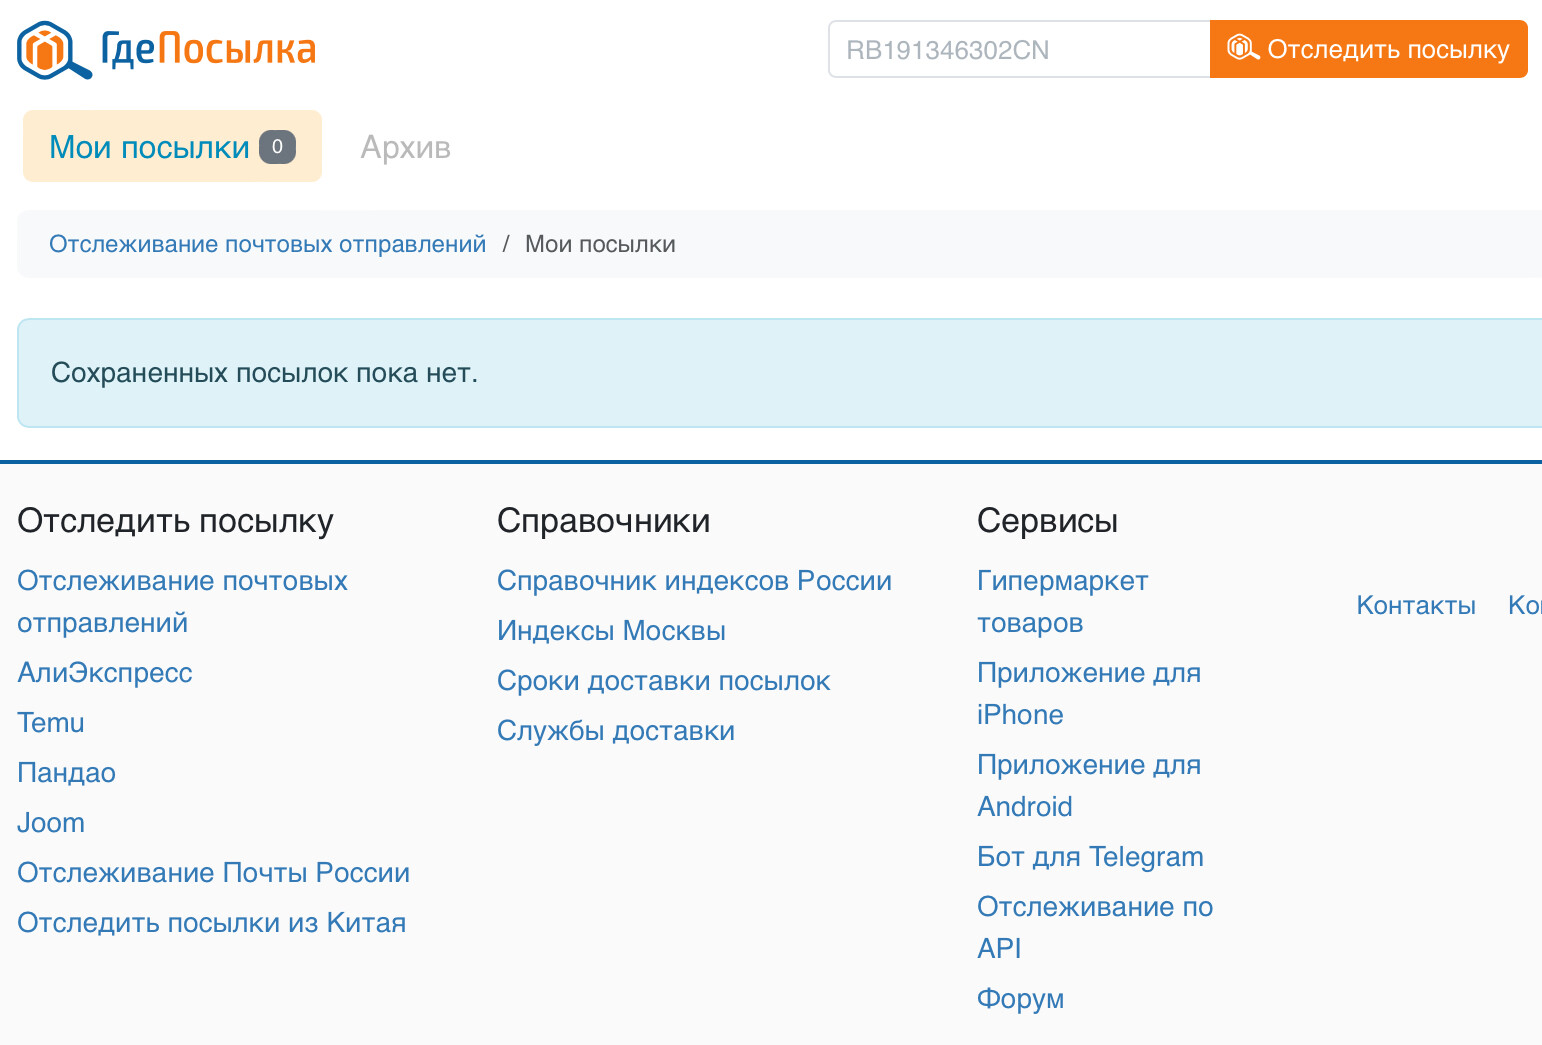The image size is (1542, 1045).
Task: Open Приложение для Android link
Action: pyautogui.click(x=1089, y=785)
